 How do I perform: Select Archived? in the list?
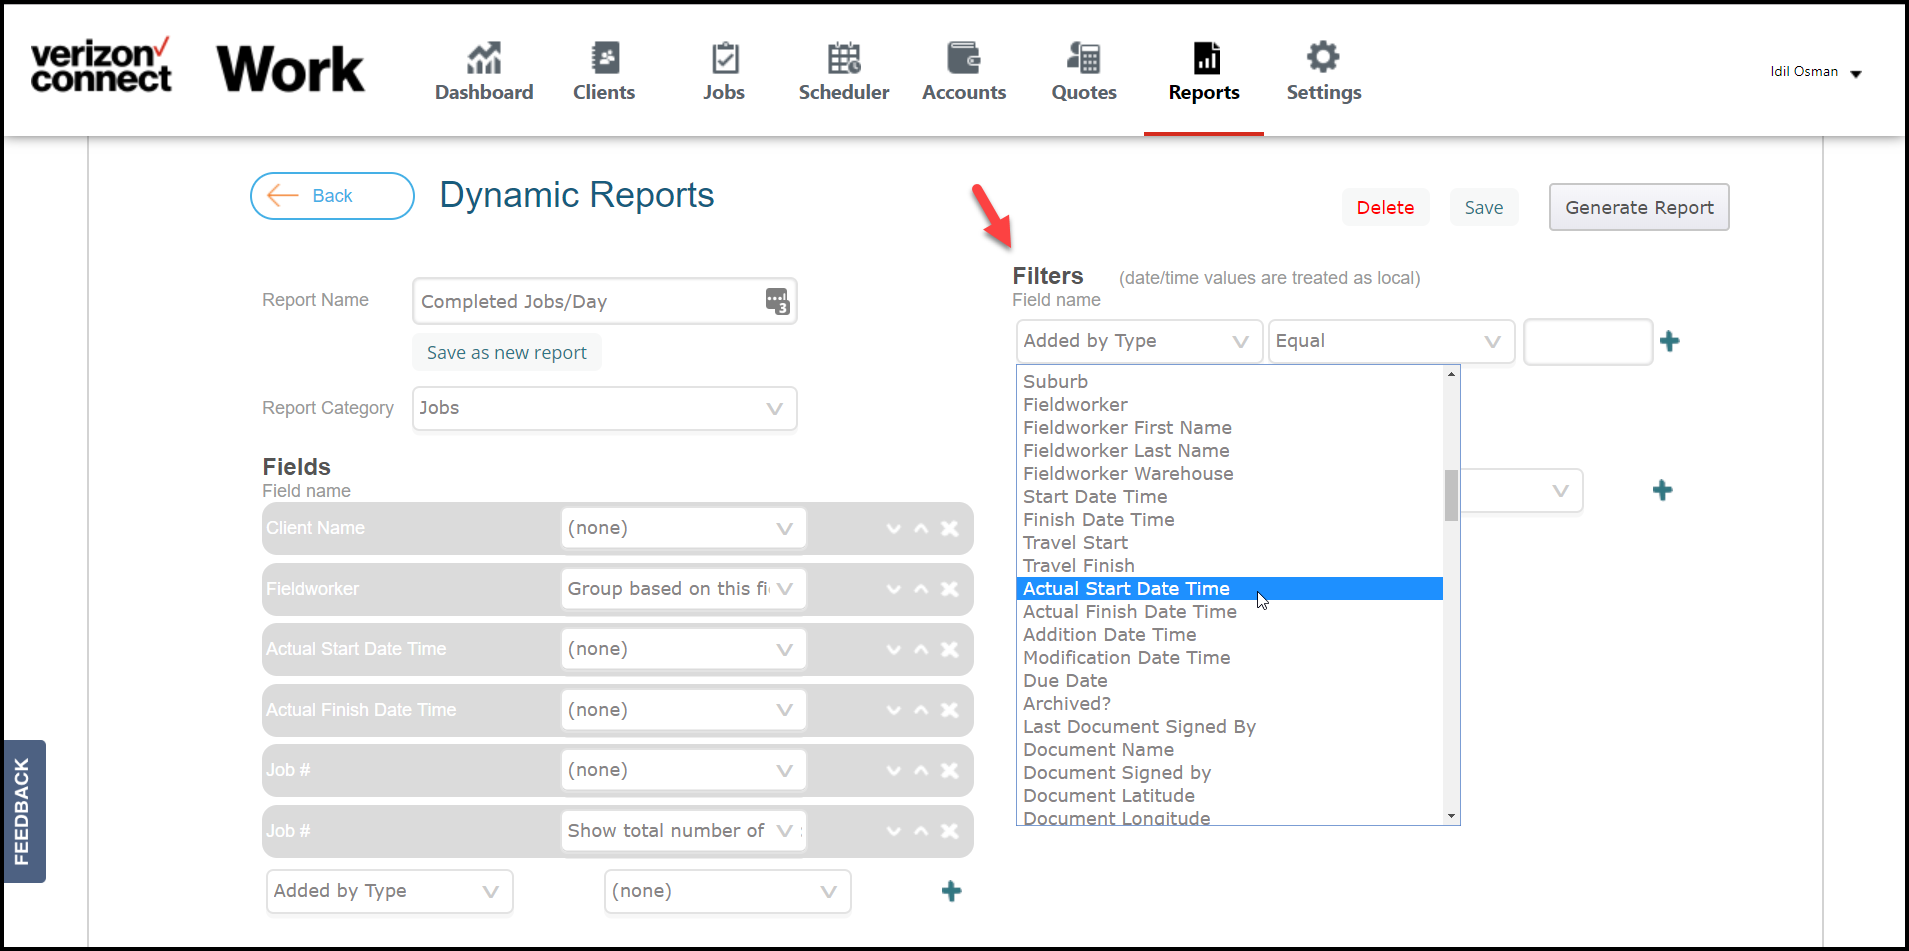pos(1229,704)
